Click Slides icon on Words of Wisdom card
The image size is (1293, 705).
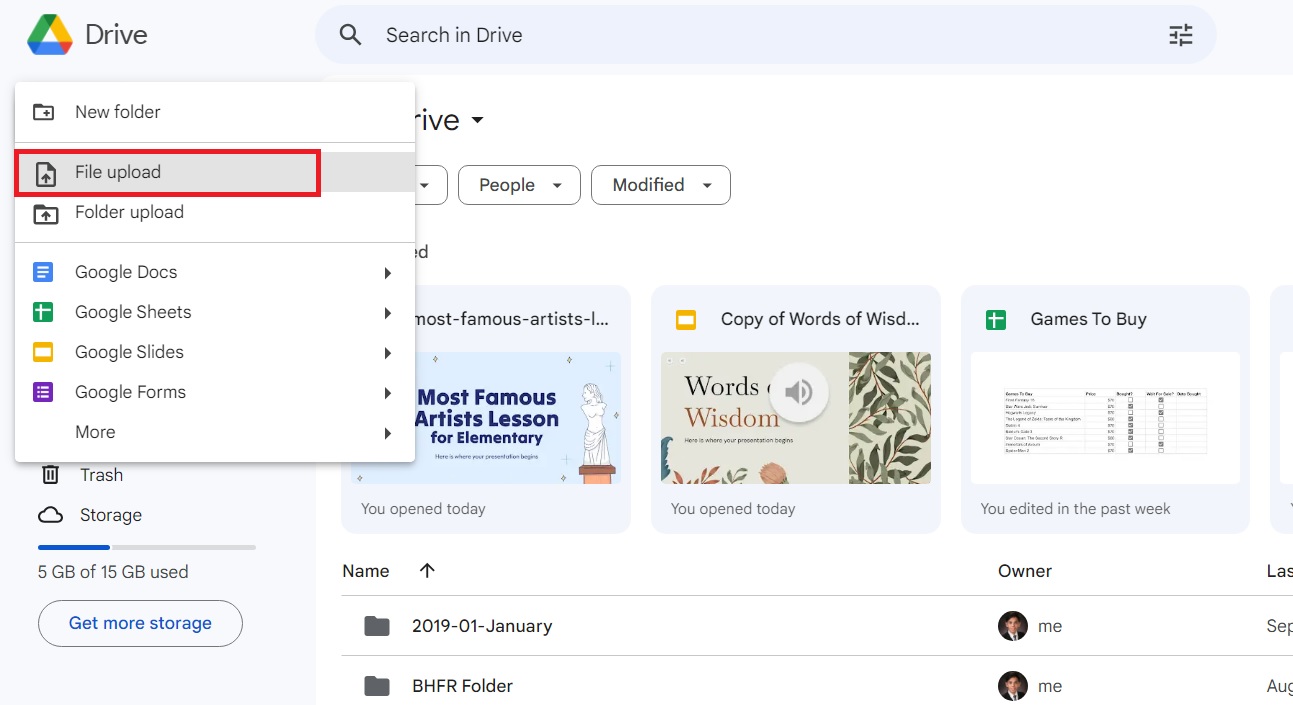(x=685, y=320)
